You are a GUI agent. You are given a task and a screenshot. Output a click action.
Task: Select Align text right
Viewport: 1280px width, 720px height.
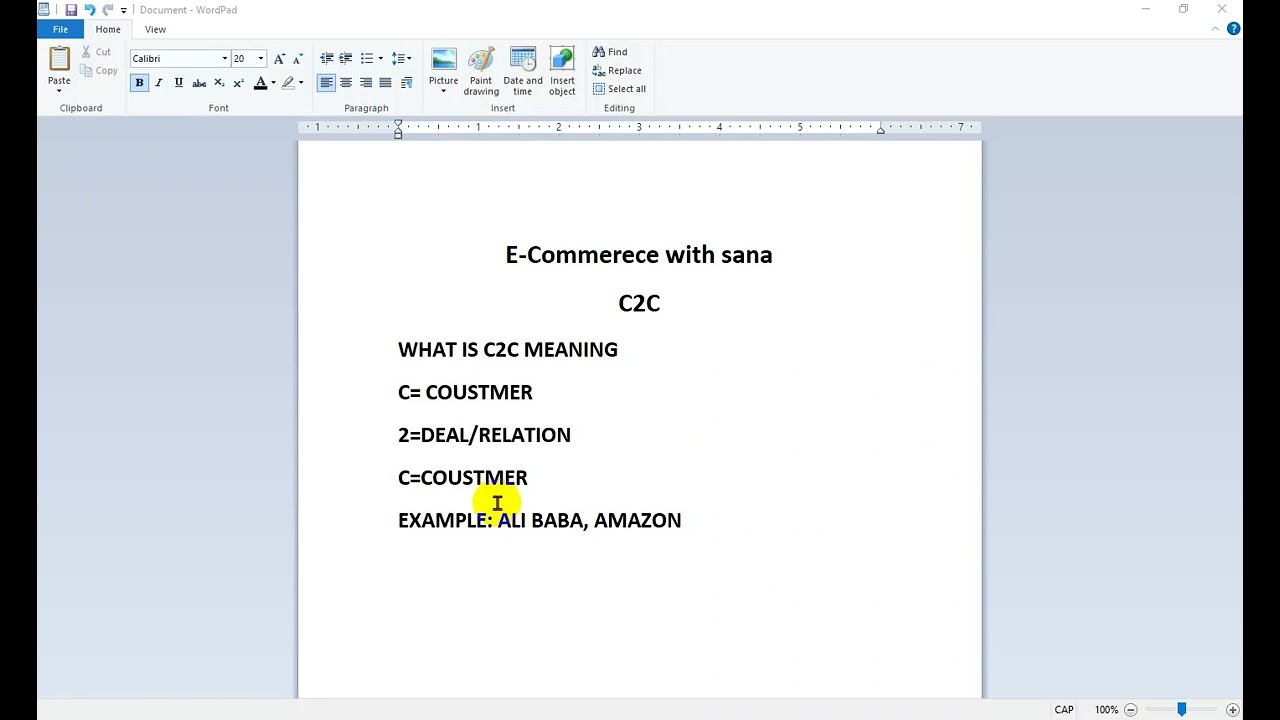[366, 83]
